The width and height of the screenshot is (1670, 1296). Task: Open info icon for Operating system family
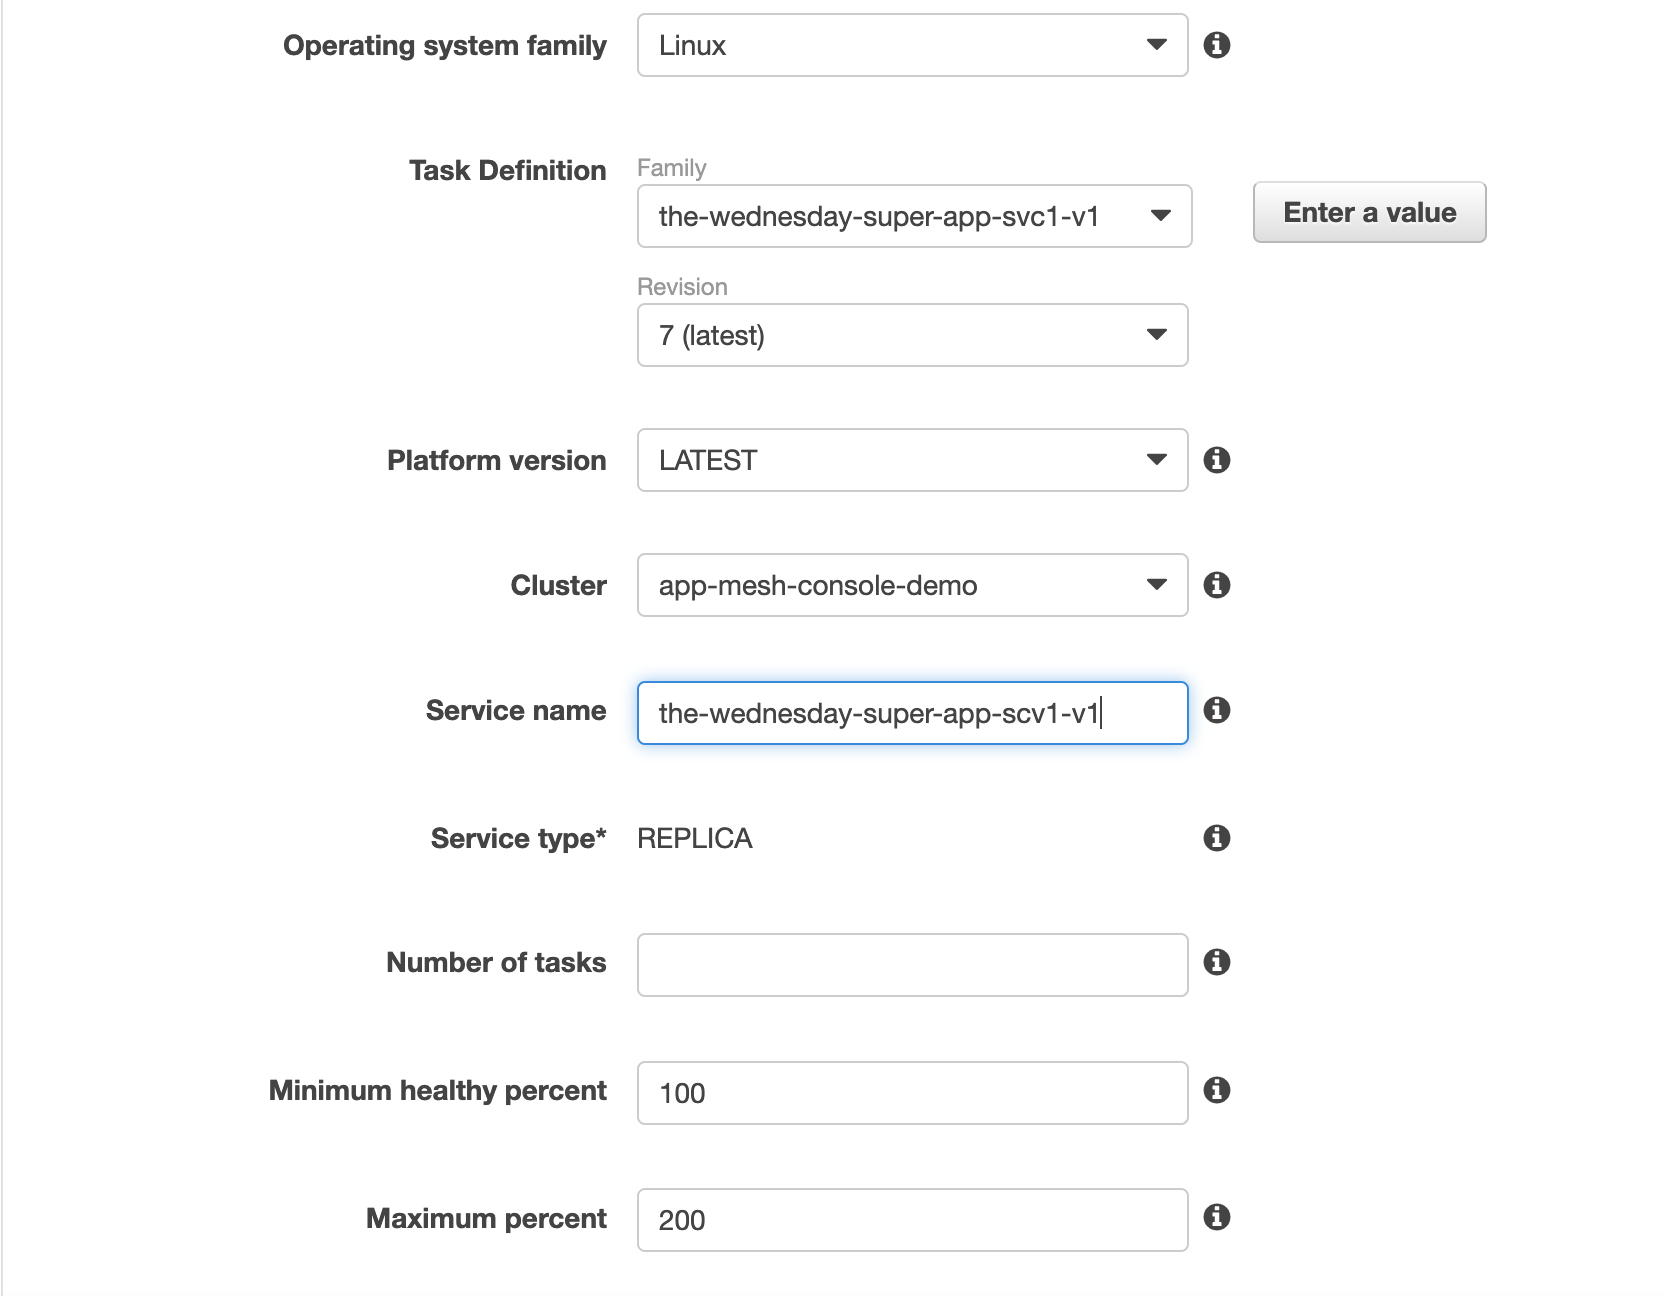point(1216,45)
